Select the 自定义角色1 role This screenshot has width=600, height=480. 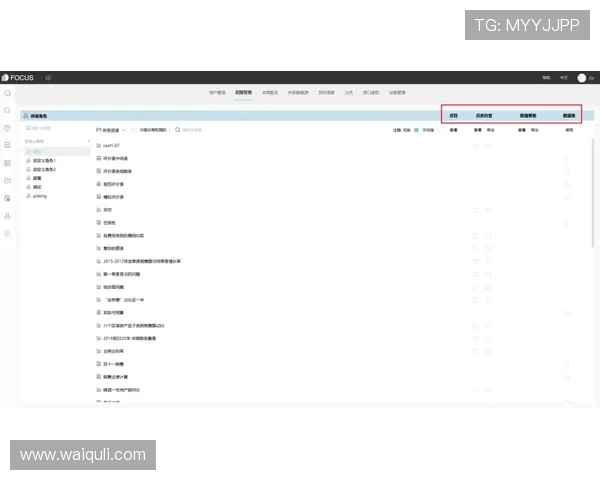tap(44, 160)
